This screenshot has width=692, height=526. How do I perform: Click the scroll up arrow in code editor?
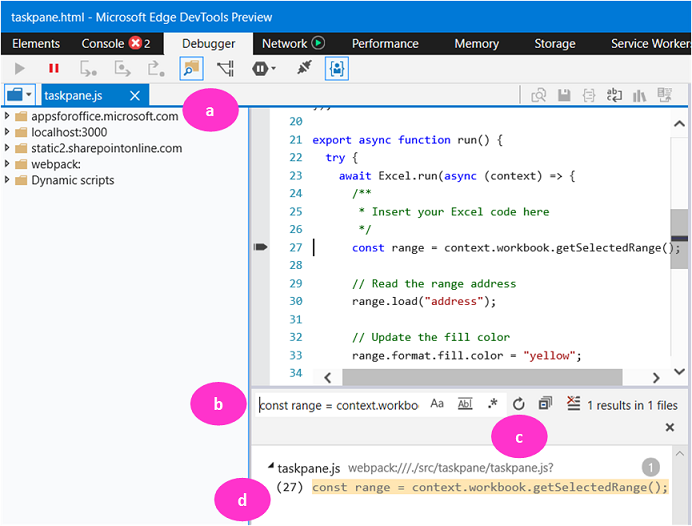(679, 124)
